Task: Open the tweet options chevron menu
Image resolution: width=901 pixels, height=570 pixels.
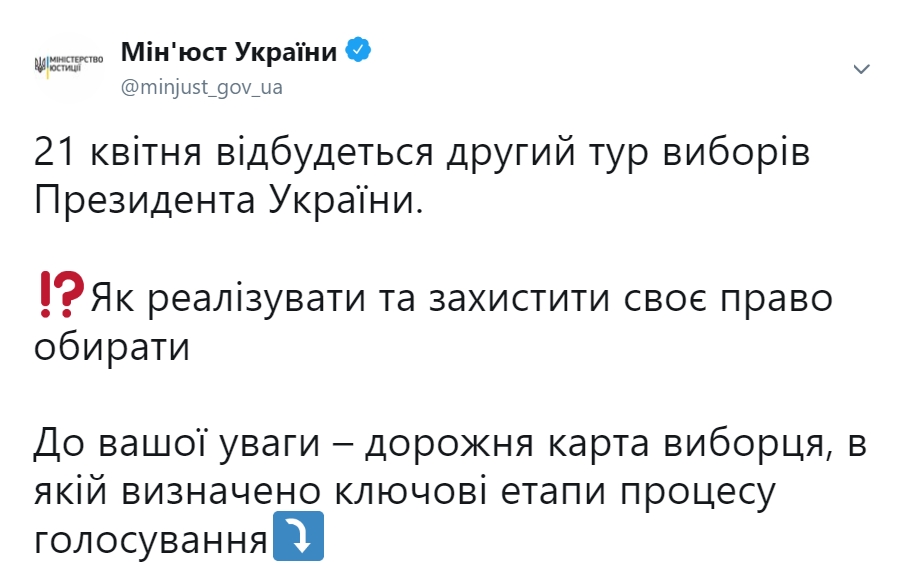Action: coord(861,70)
